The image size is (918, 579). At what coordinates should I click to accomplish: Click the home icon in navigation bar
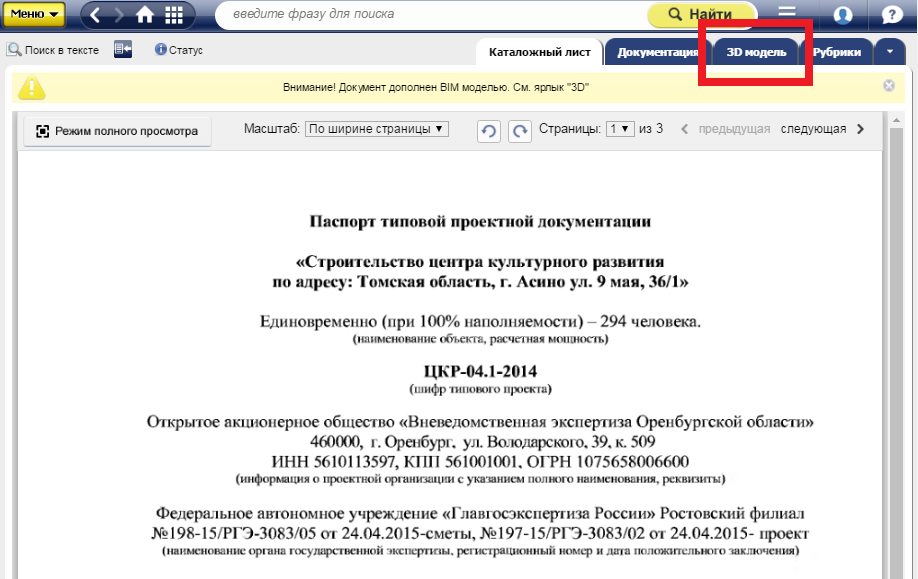click(146, 15)
